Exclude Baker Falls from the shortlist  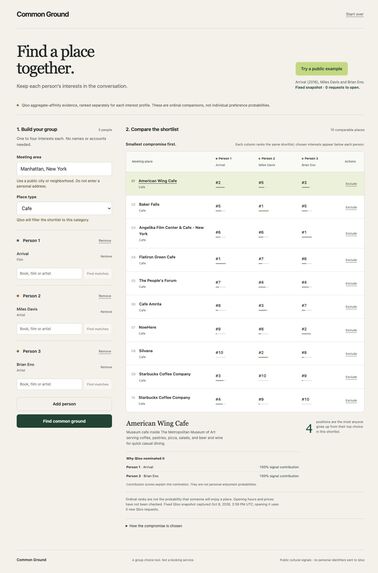pyautogui.click(x=351, y=207)
